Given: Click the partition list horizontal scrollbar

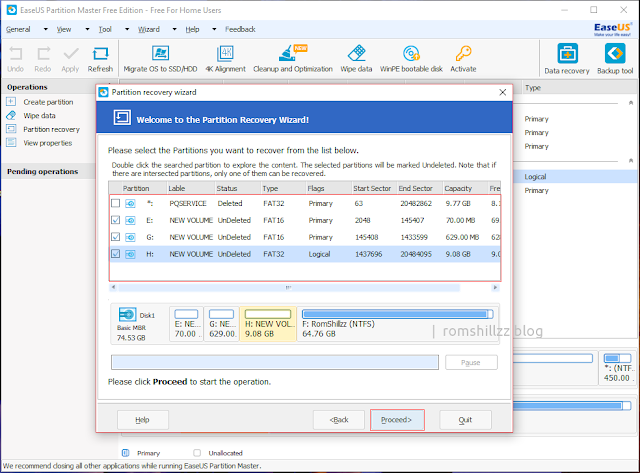Looking at the screenshot, I should click(x=304, y=288).
